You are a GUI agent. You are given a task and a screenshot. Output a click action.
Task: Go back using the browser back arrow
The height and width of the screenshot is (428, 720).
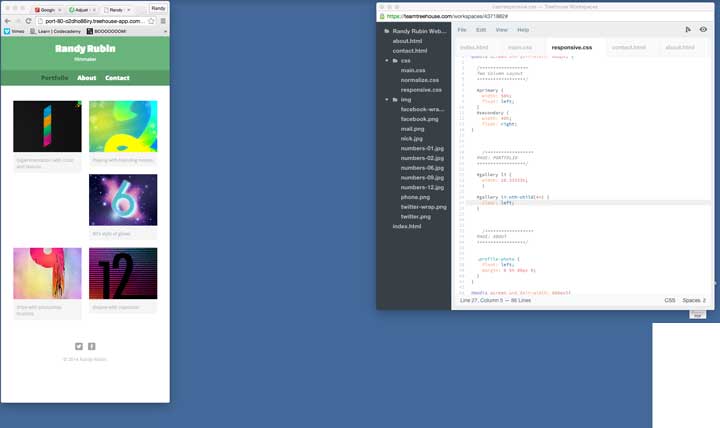(x=7, y=20)
